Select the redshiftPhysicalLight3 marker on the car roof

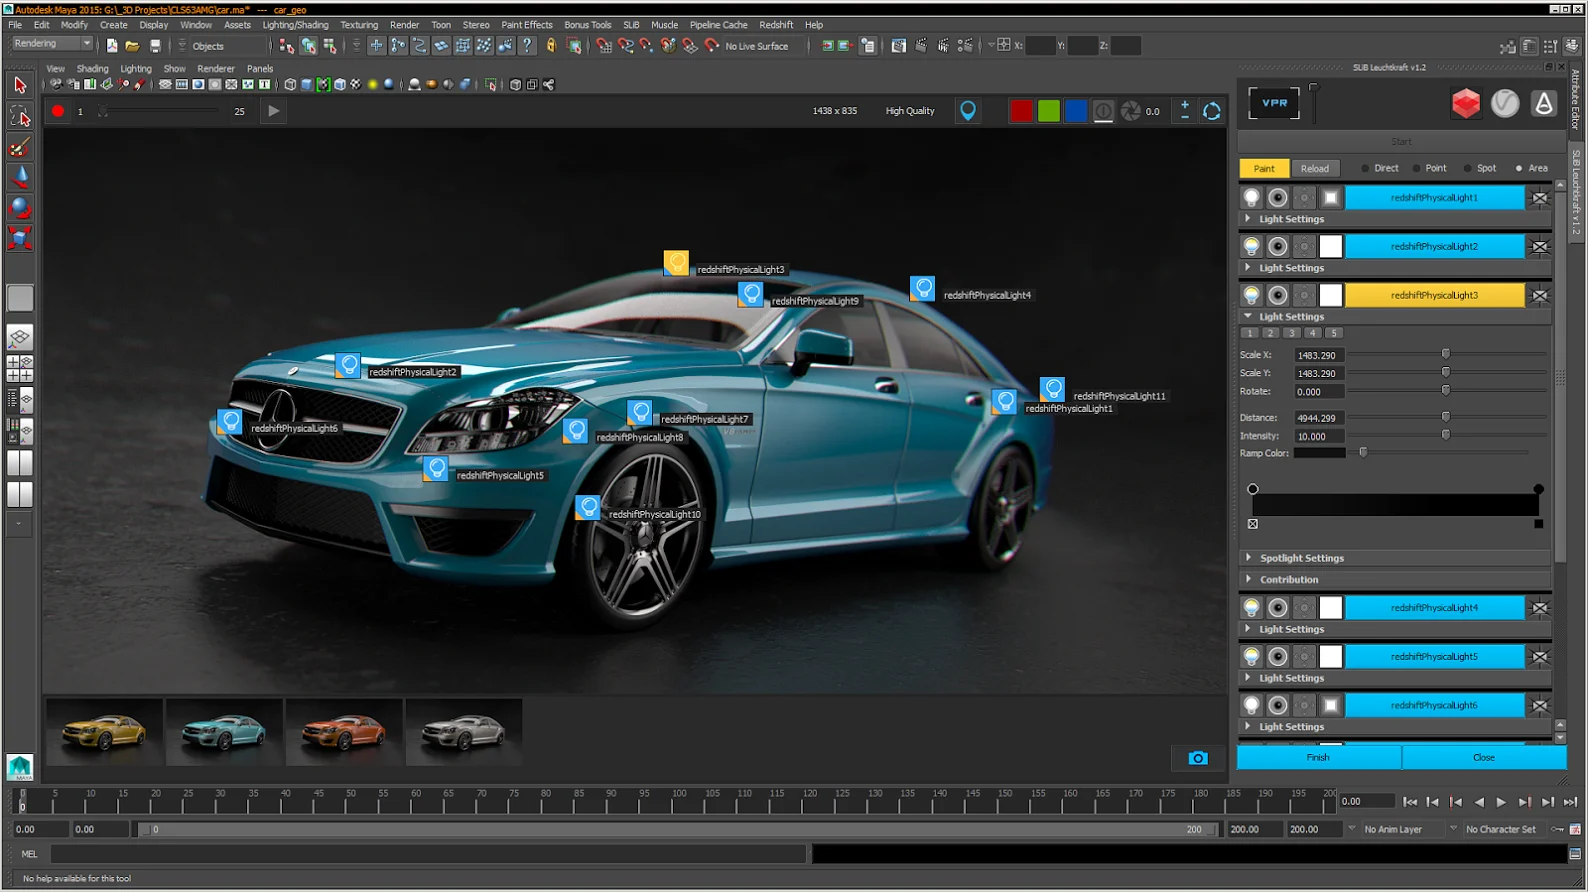pyautogui.click(x=676, y=263)
